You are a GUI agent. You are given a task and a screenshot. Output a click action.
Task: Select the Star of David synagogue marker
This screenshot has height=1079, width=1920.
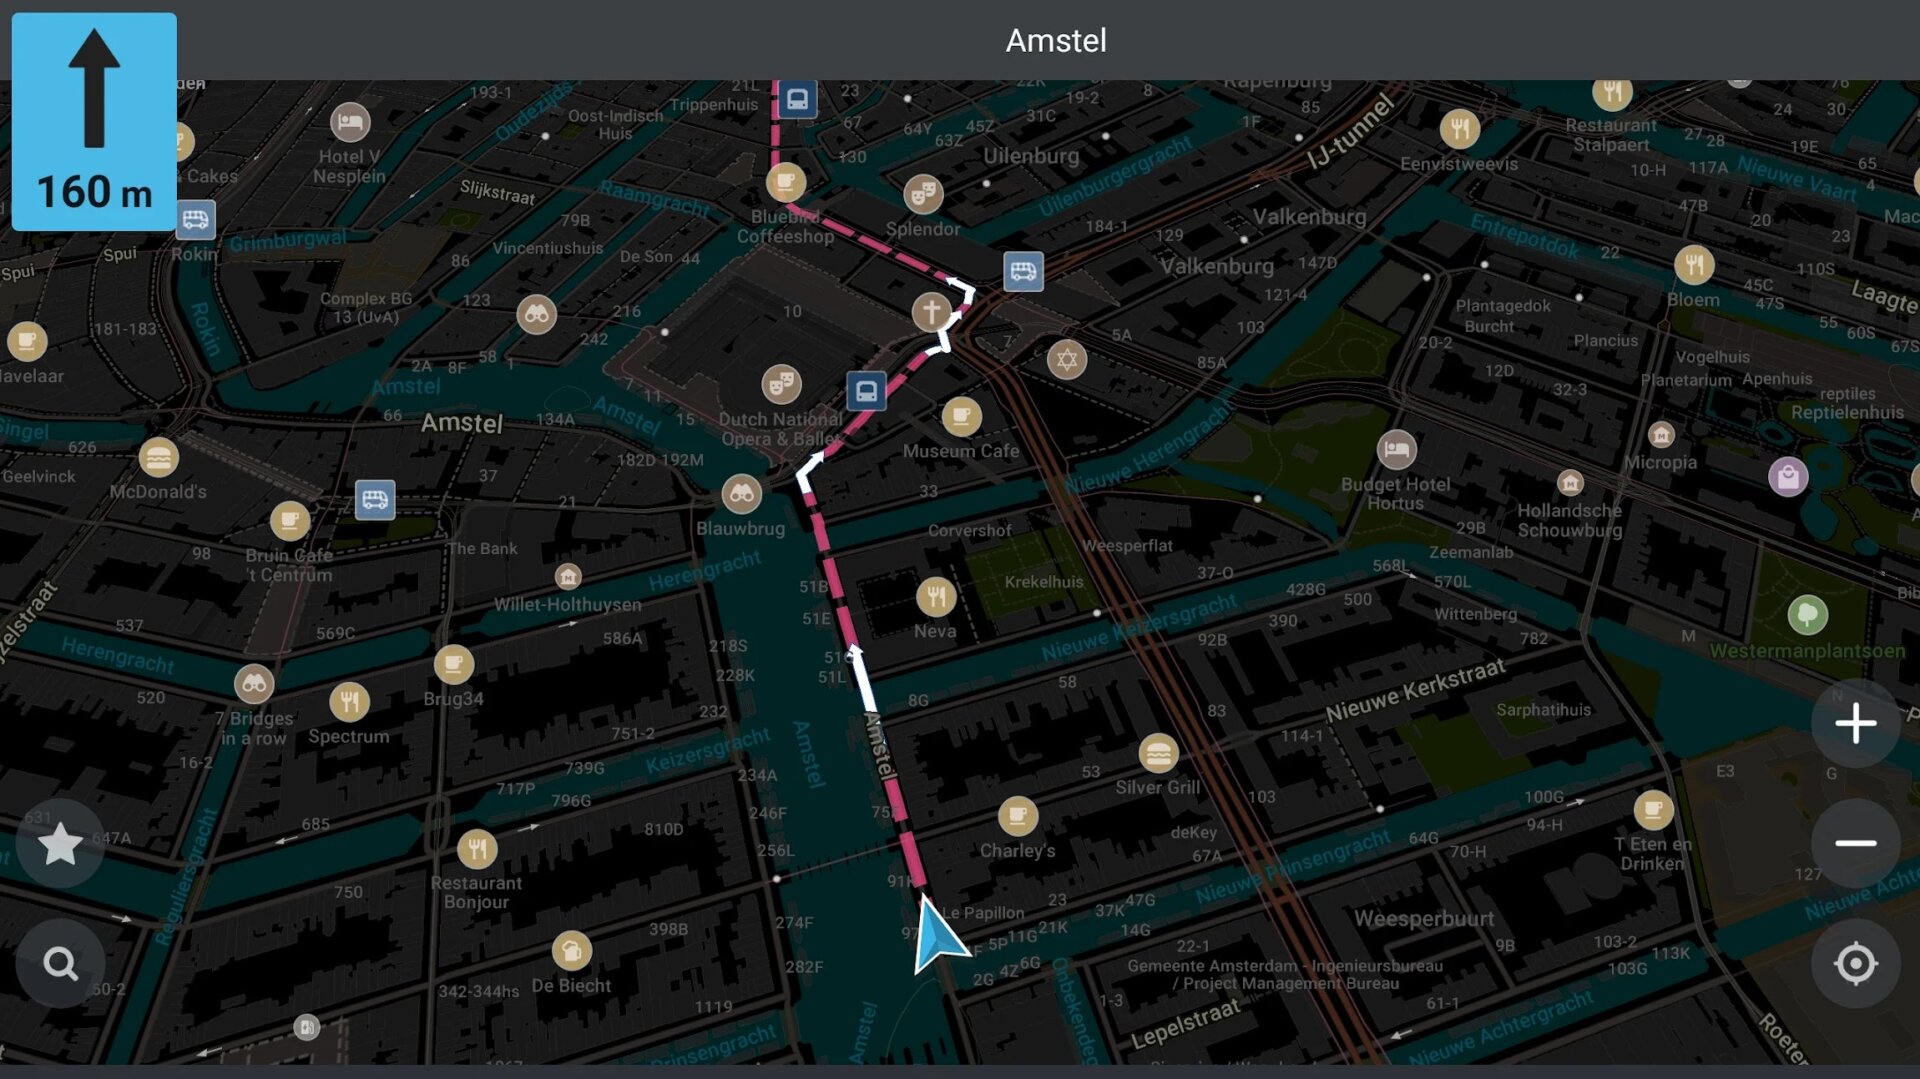[x=1066, y=359]
